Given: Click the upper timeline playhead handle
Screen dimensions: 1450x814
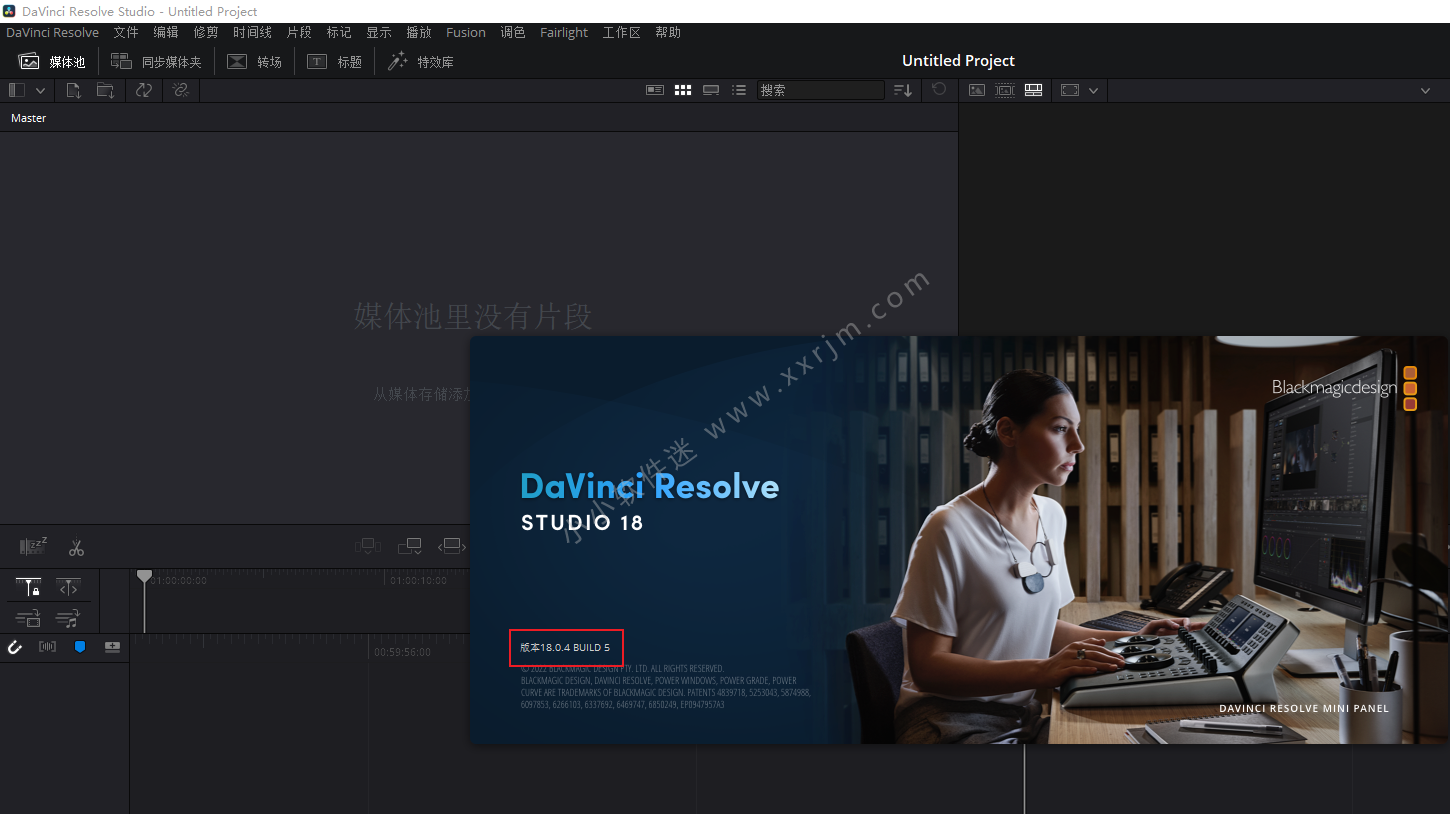Looking at the screenshot, I should click(144, 576).
